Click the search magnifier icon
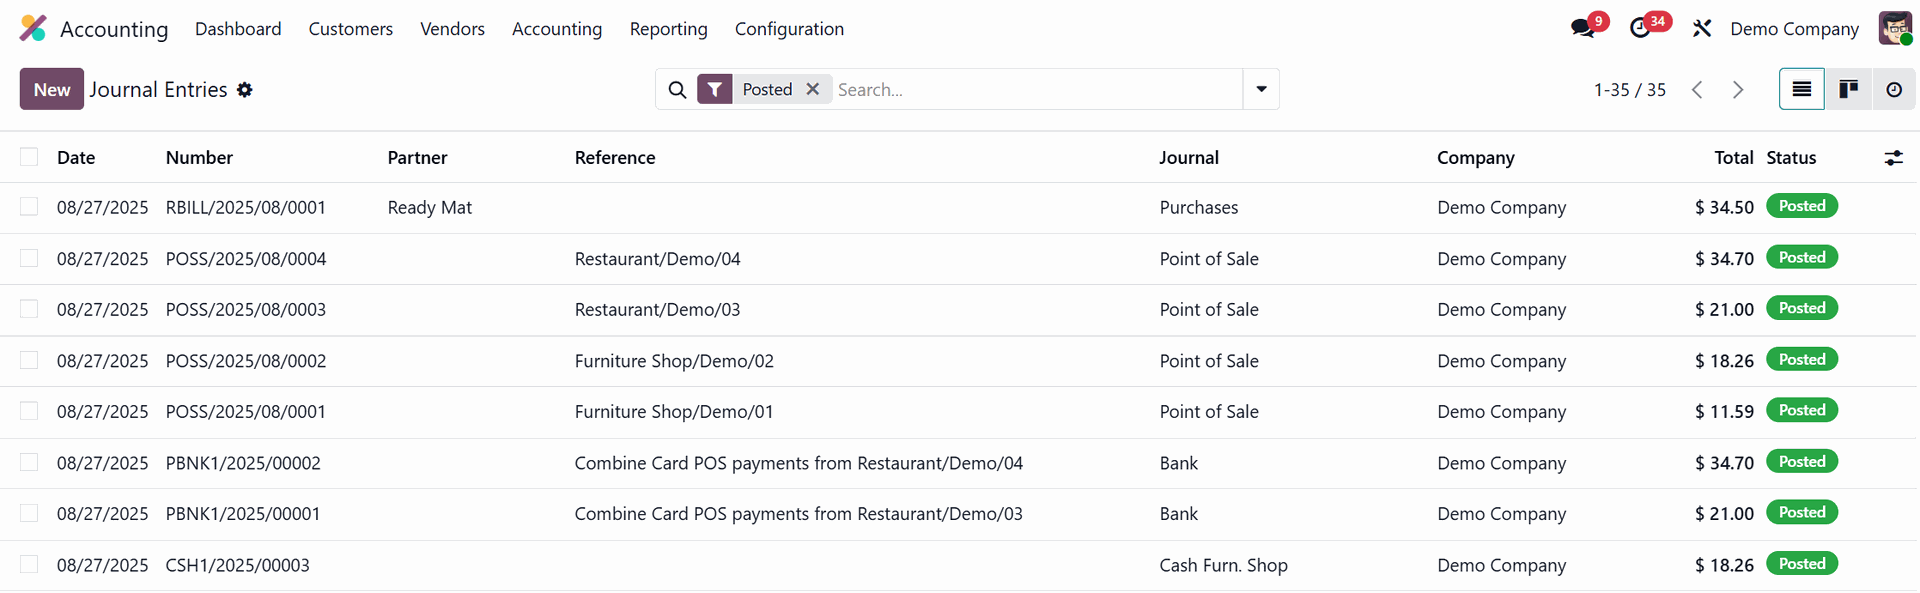Screen dimensions: 1920x593 [677, 90]
